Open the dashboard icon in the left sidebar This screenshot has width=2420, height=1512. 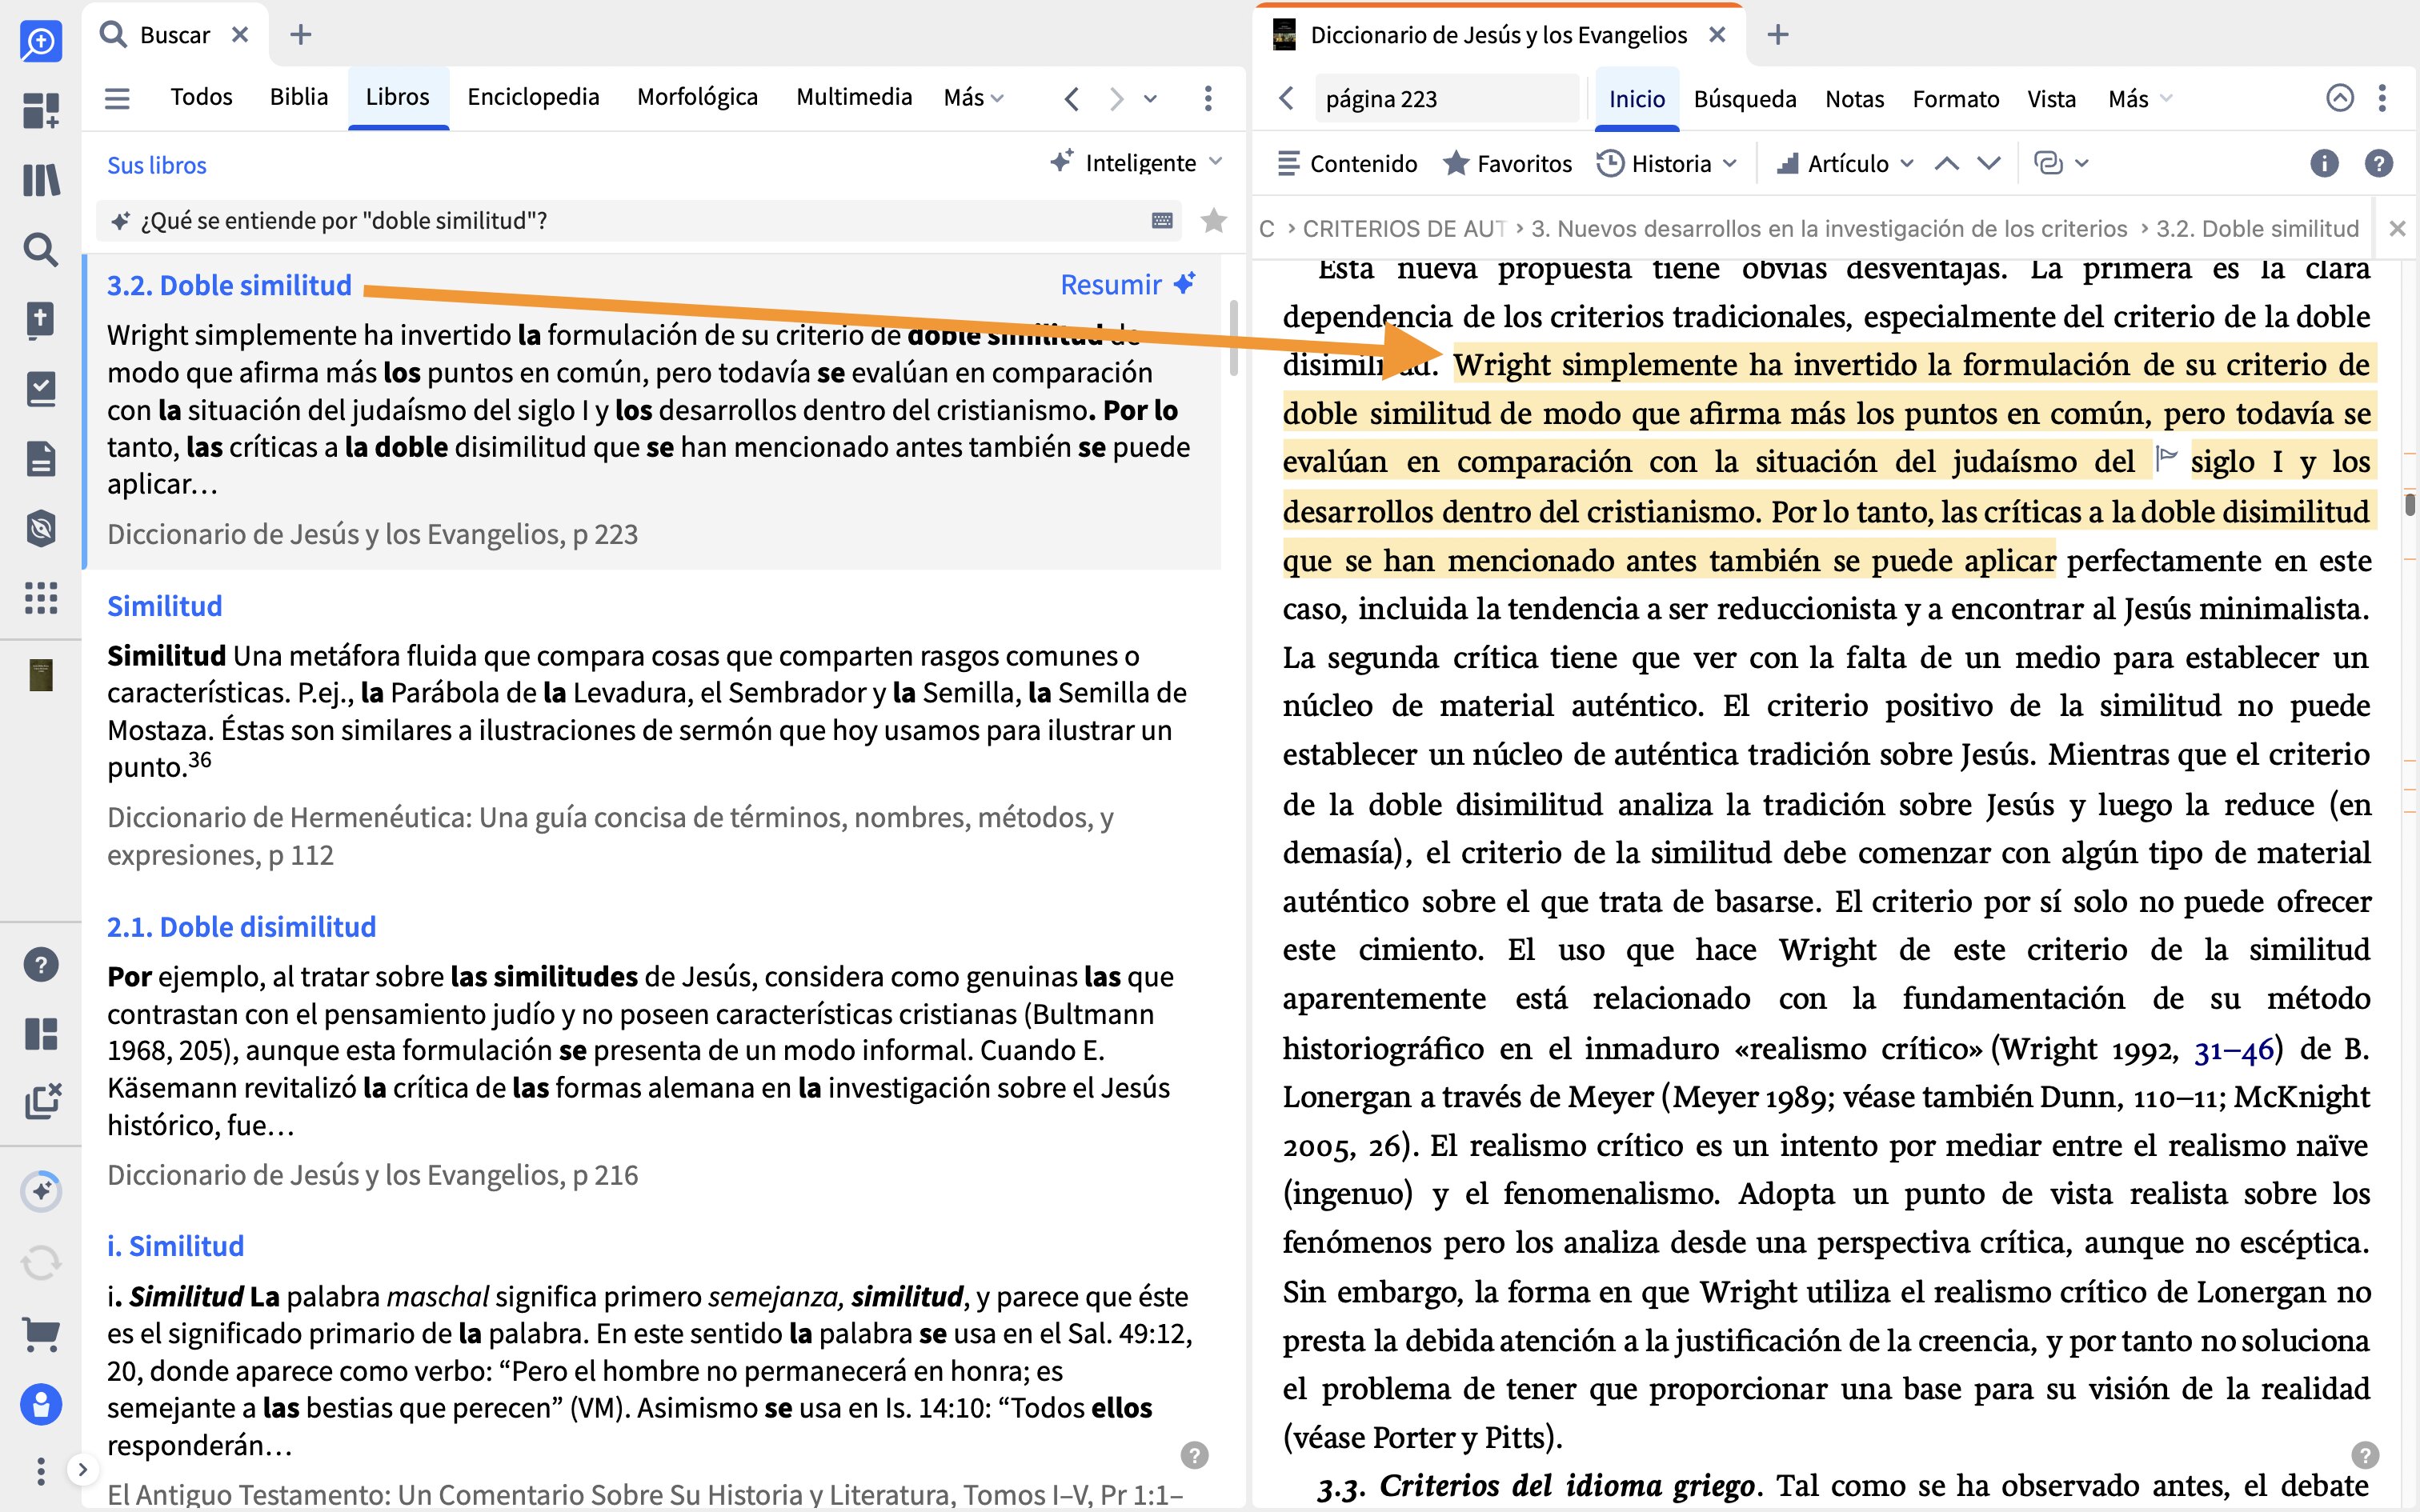pyautogui.click(x=41, y=110)
